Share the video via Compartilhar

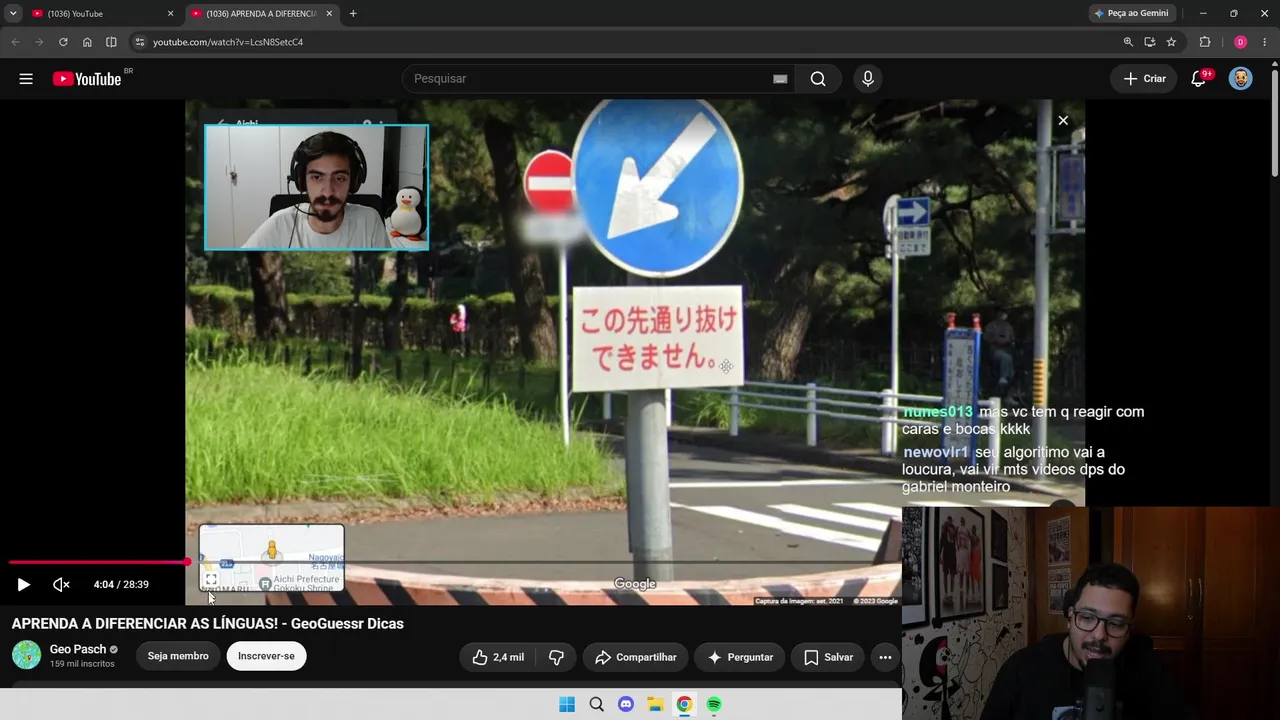coord(636,657)
